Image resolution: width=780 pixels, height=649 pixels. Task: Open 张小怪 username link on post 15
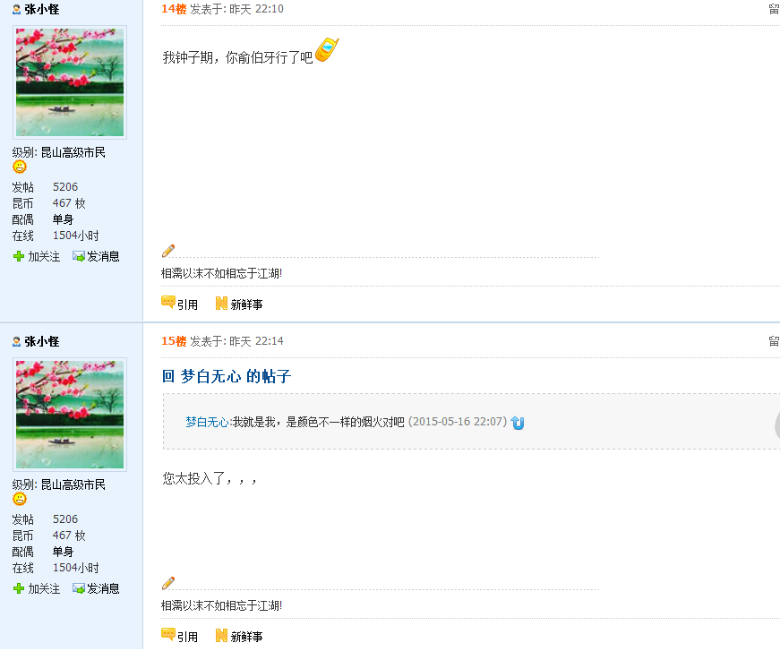pos(41,341)
